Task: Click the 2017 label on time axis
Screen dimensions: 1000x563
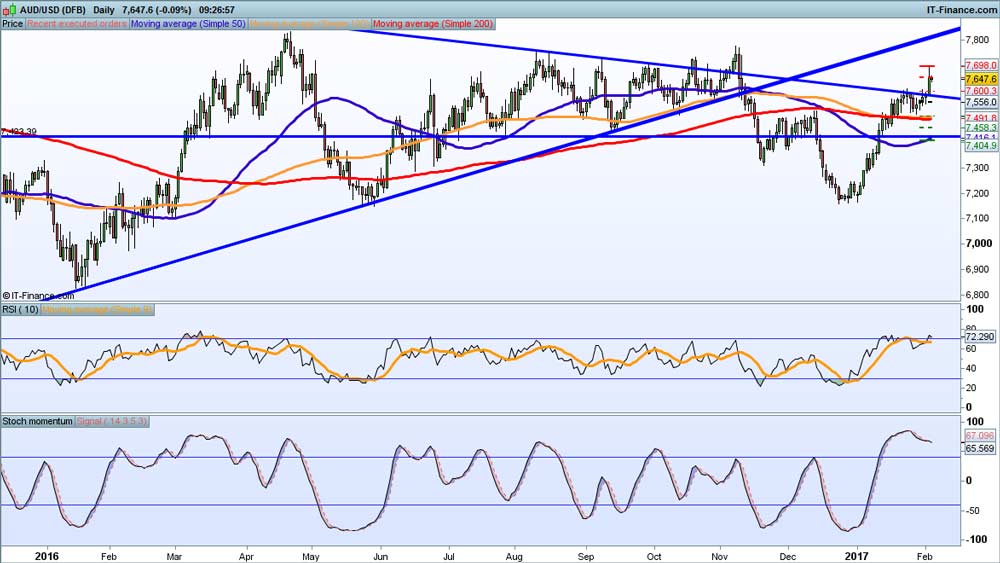Action: [855, 556]
